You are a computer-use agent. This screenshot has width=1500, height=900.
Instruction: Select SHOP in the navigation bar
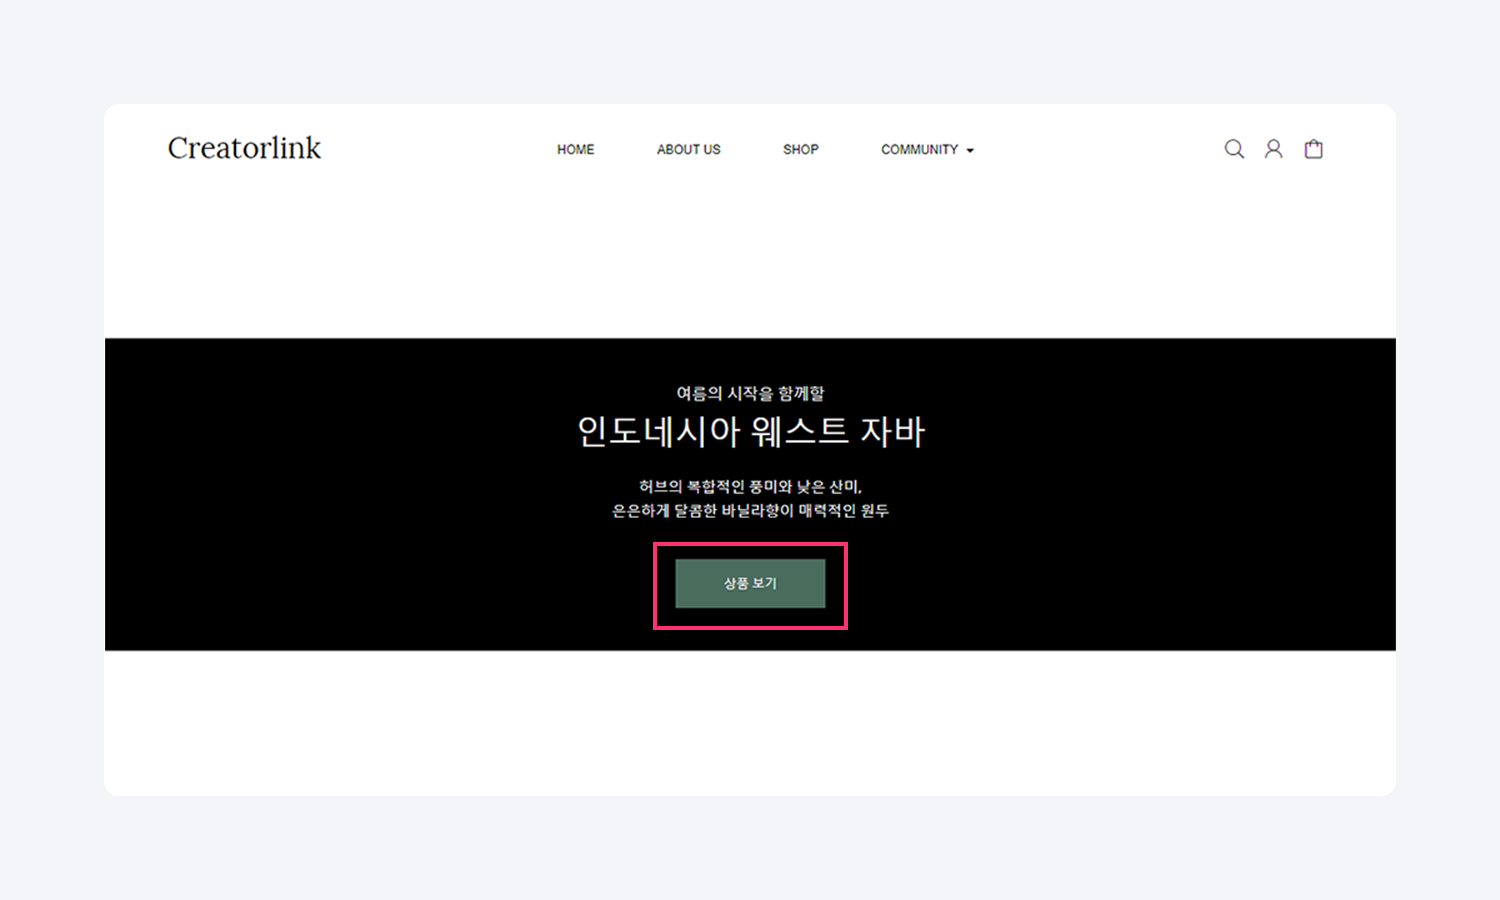(800, 149)
